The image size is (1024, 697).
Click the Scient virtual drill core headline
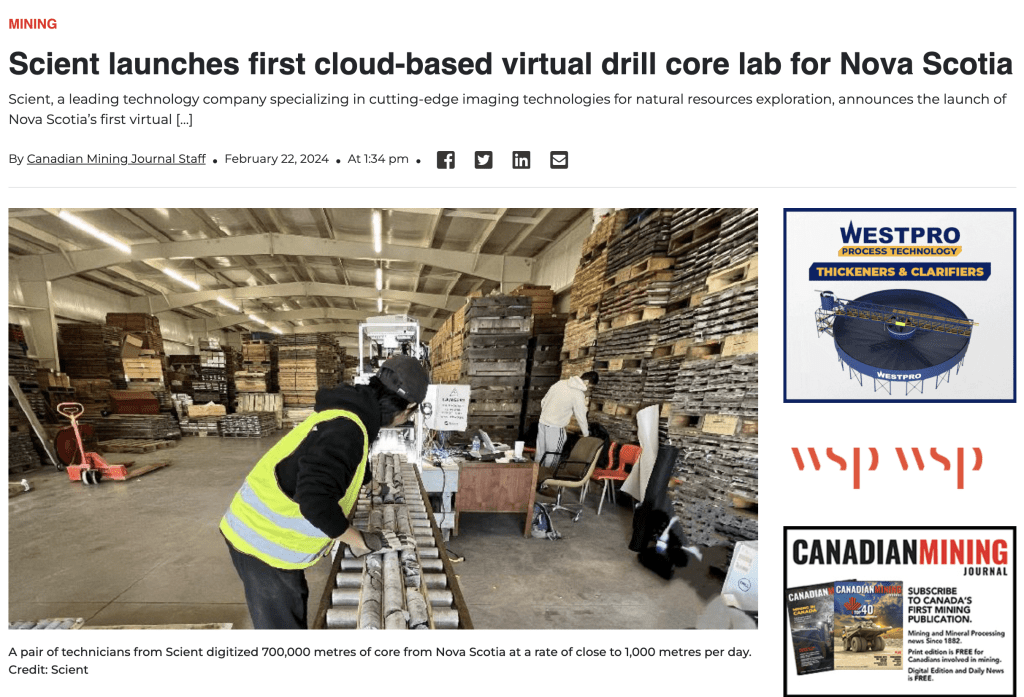pos(510,64)
